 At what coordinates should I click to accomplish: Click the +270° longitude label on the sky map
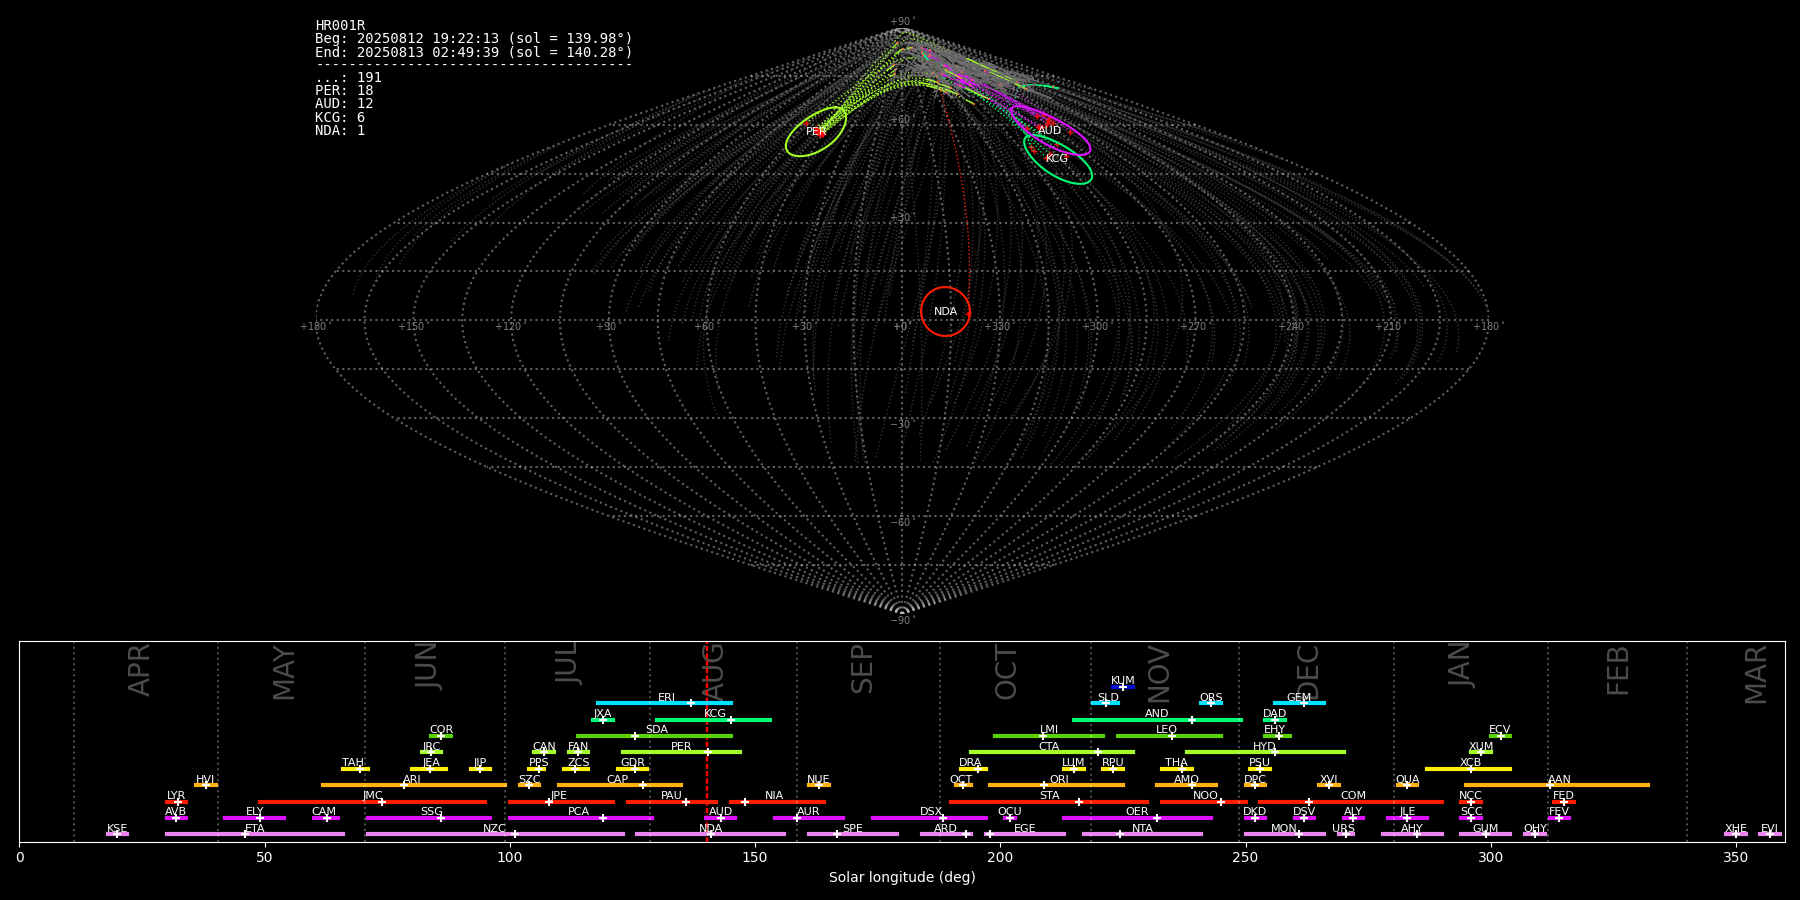pyautogui.click(x=1193, y=327)
